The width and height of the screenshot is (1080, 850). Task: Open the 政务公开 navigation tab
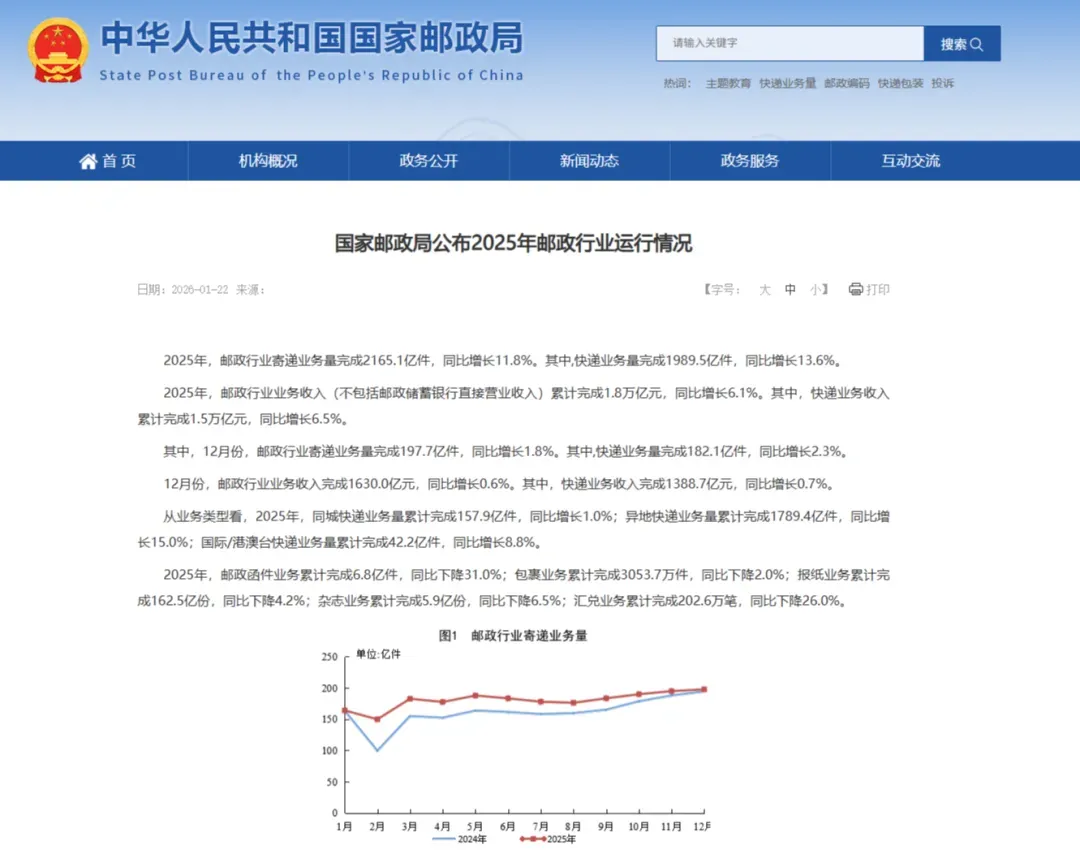pyautogui.click(x=428, y=161)
